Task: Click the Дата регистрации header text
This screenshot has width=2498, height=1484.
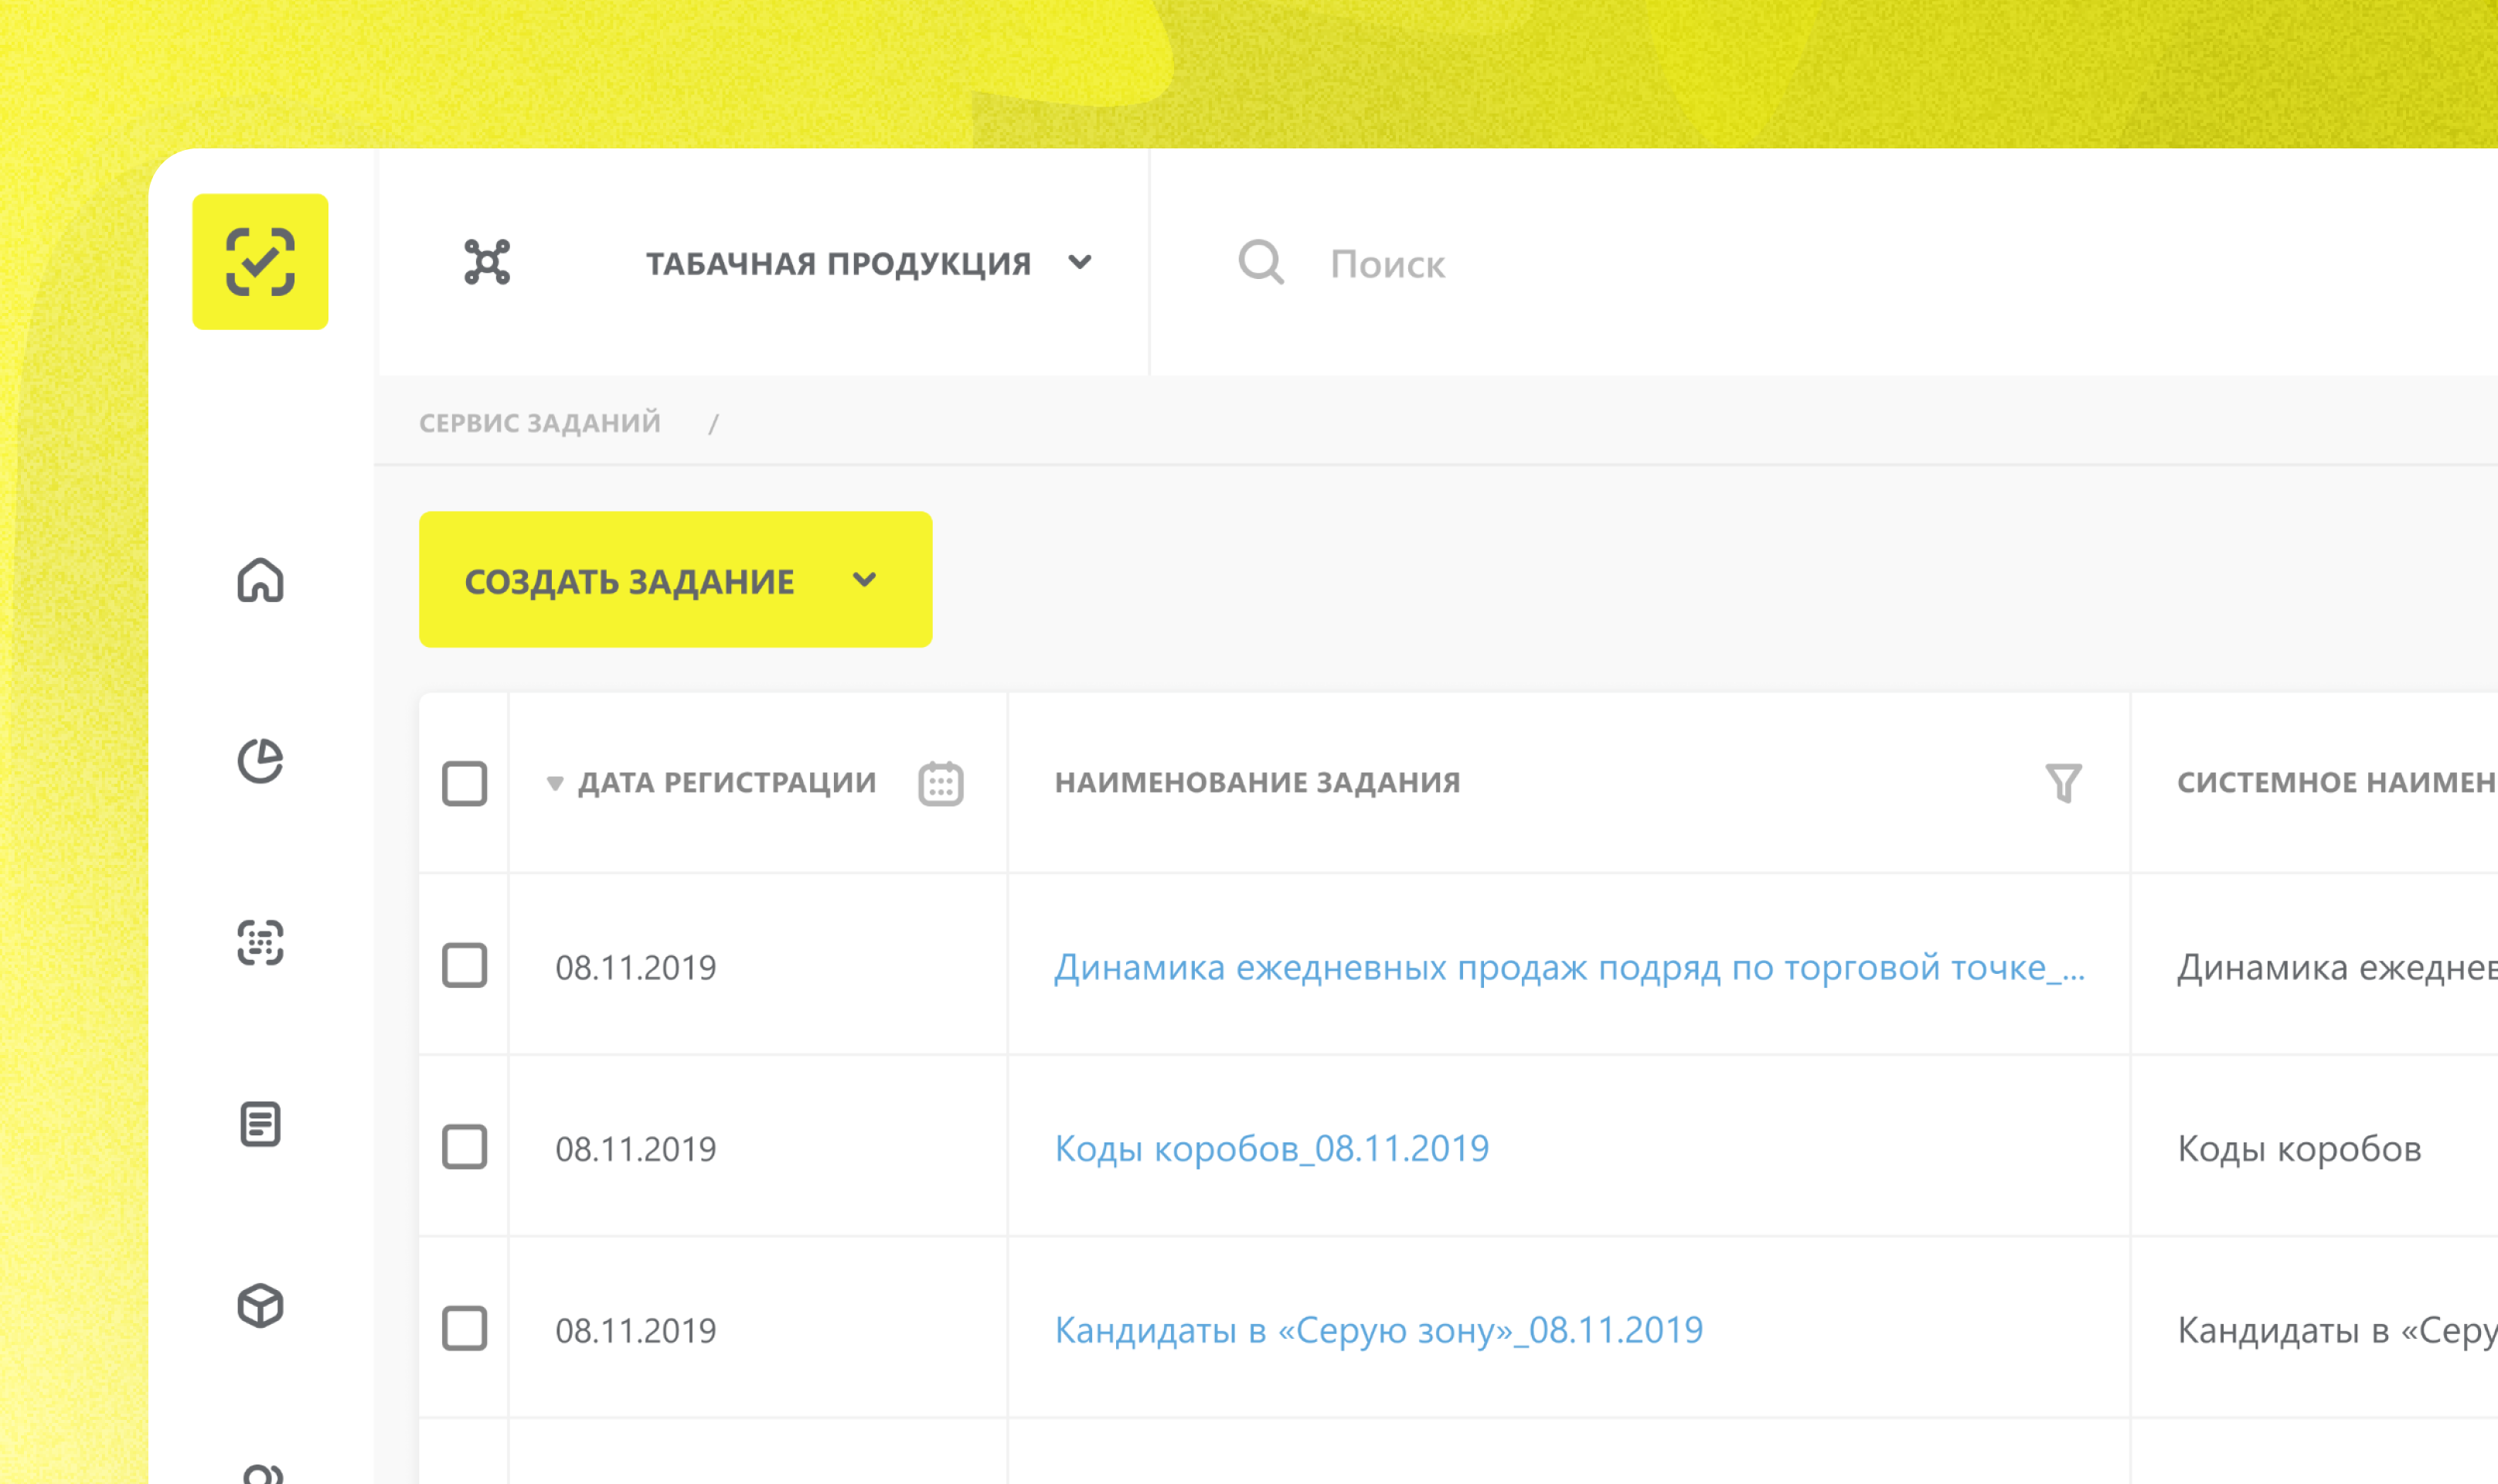Action: [x=727, y=783]
